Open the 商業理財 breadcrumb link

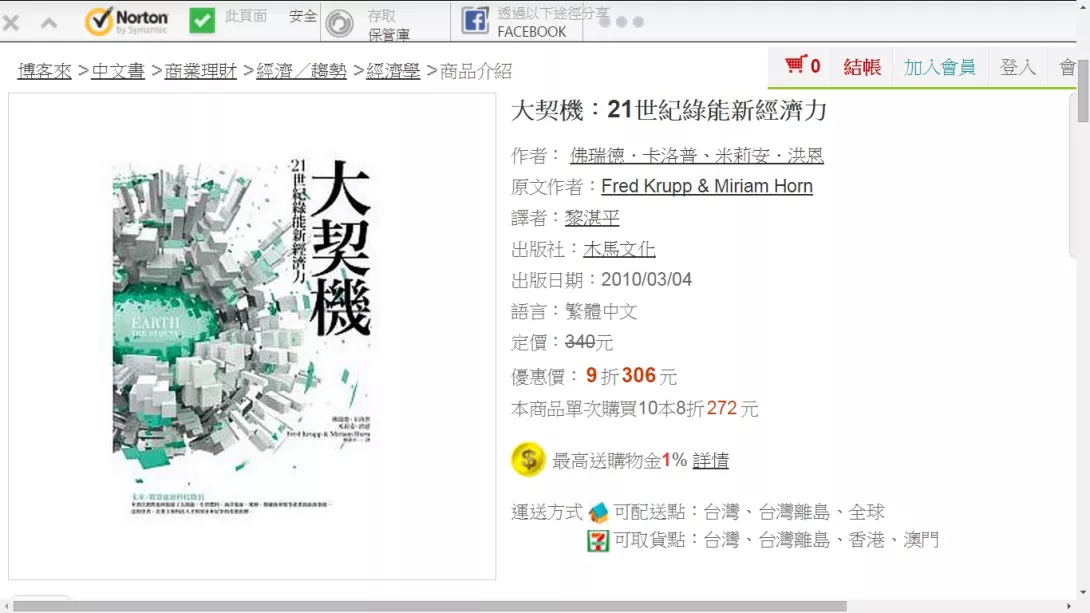(x=201, y=71)
